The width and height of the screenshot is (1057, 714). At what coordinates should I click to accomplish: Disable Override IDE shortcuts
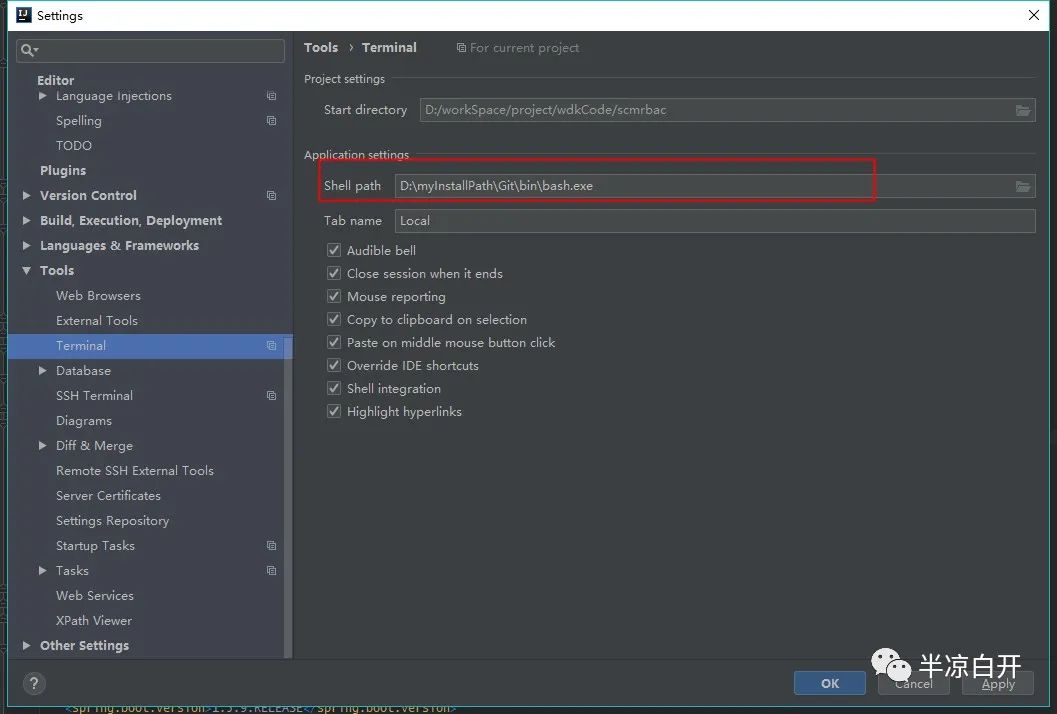pyautogui.click(x=334, y=365)
